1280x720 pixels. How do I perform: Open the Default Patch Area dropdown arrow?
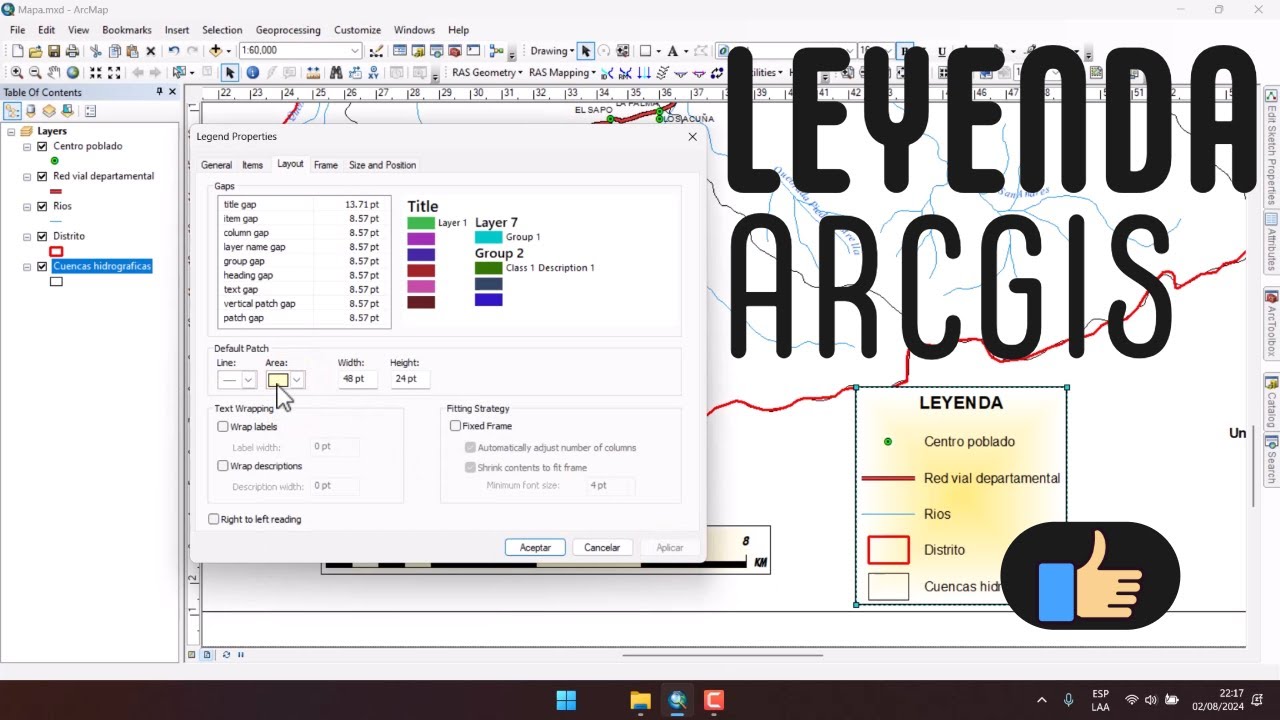coord(297,380)
